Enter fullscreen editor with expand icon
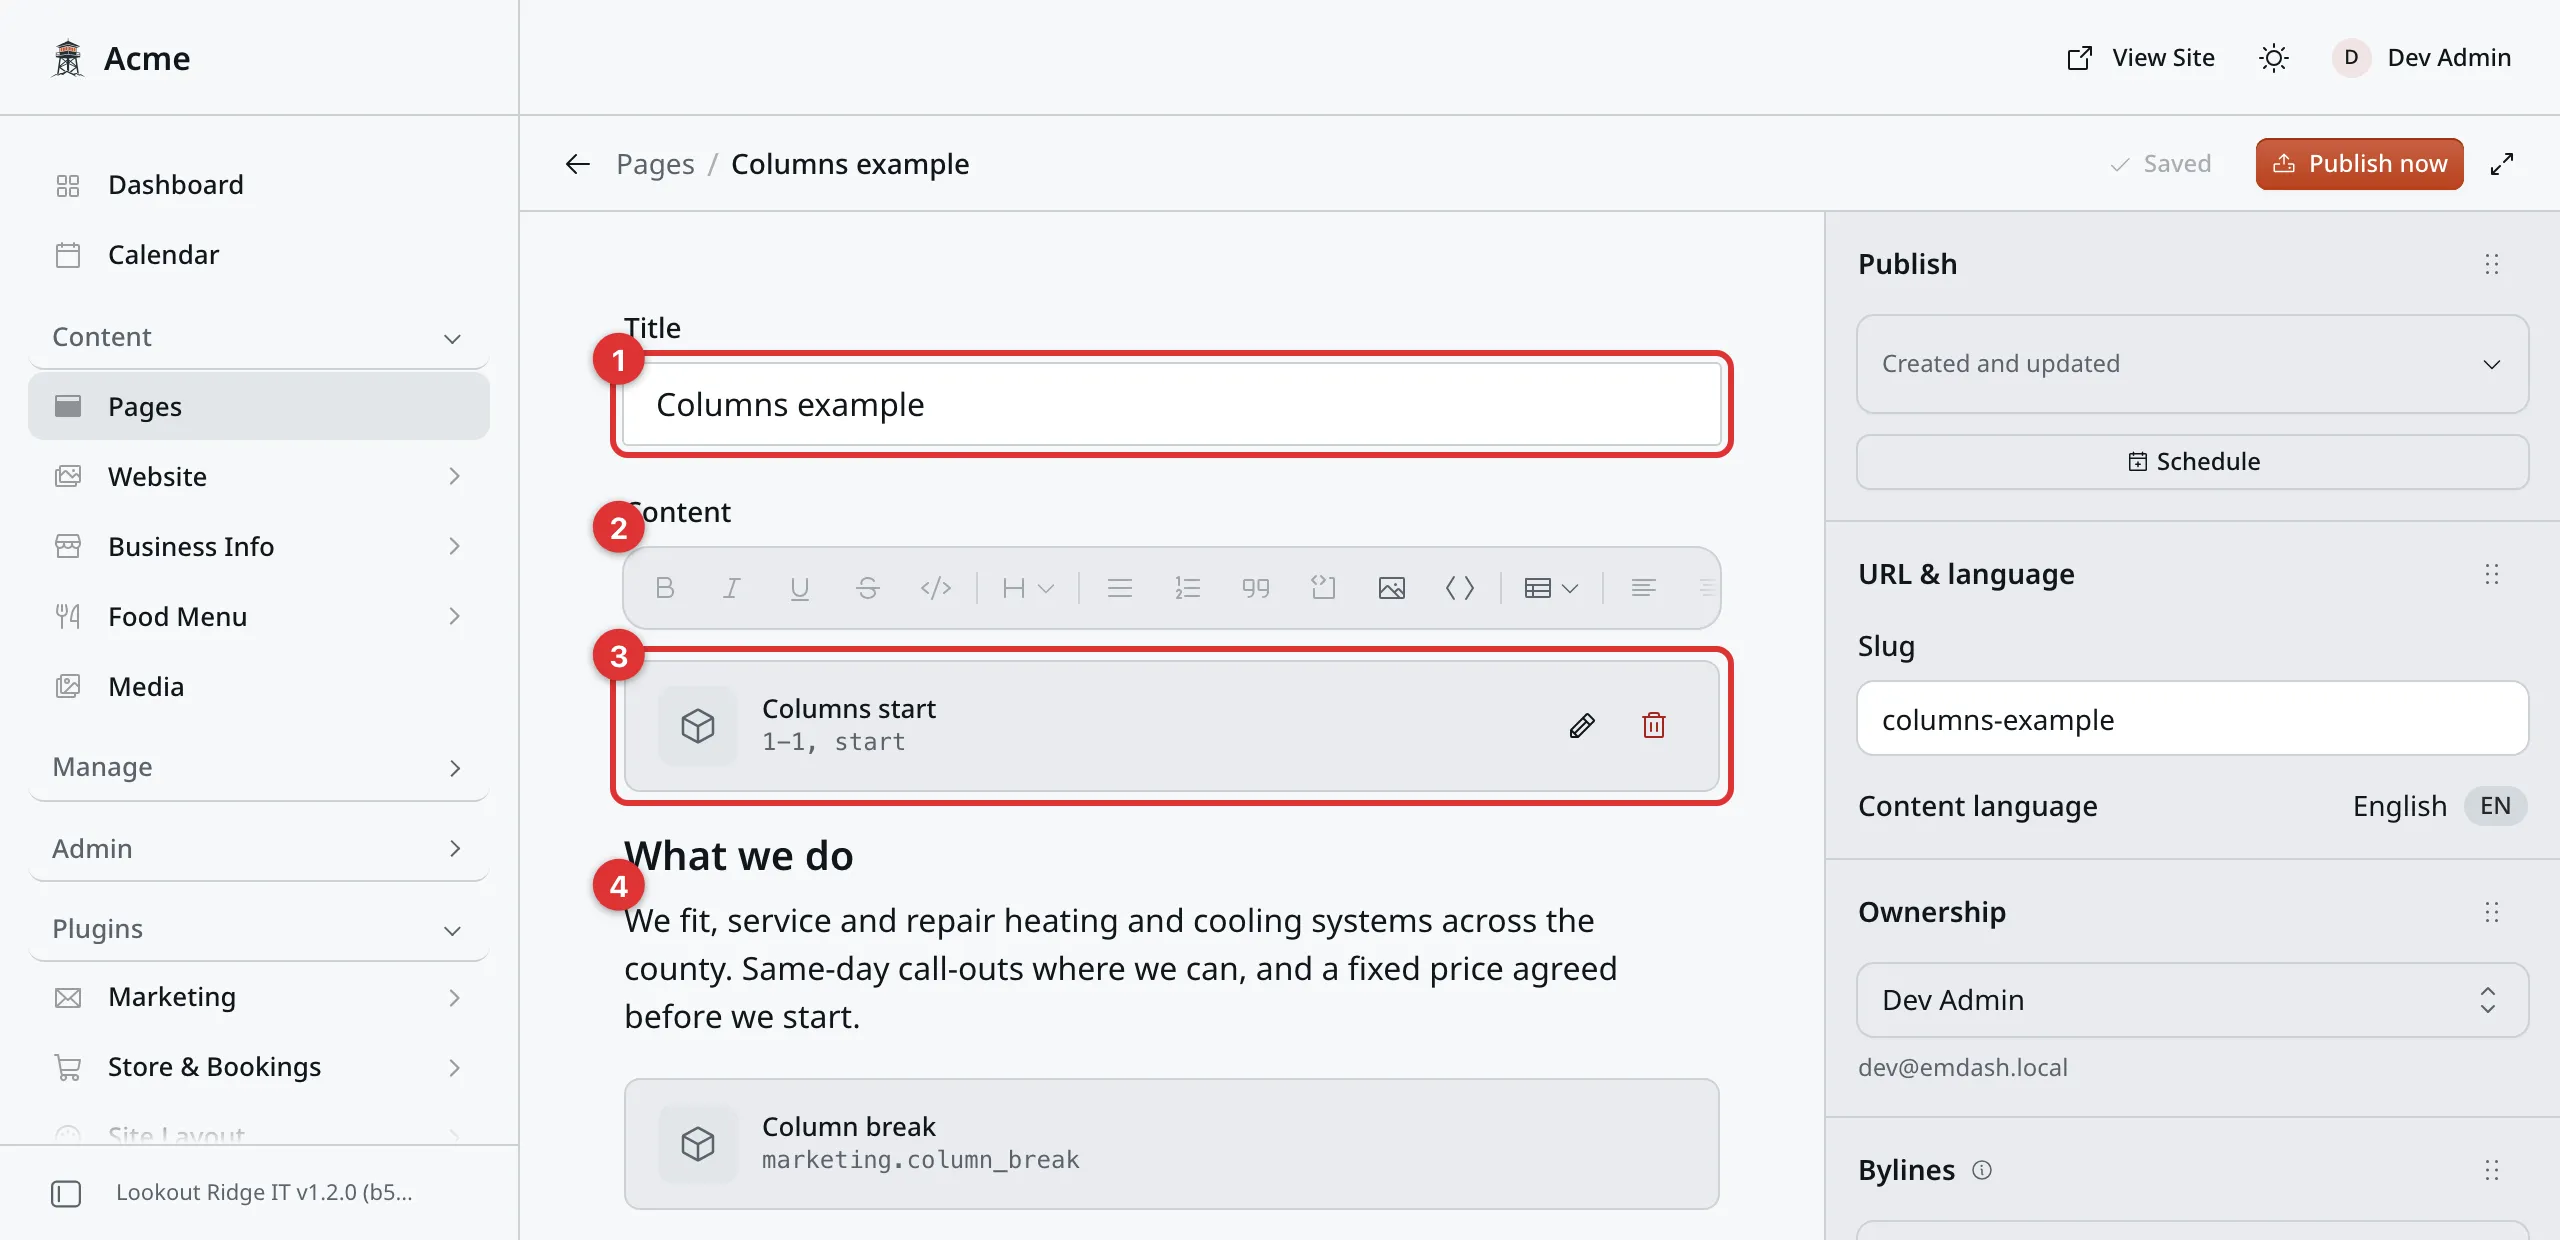This screenshot has height=1240, width=2560. pos(2502,164)
